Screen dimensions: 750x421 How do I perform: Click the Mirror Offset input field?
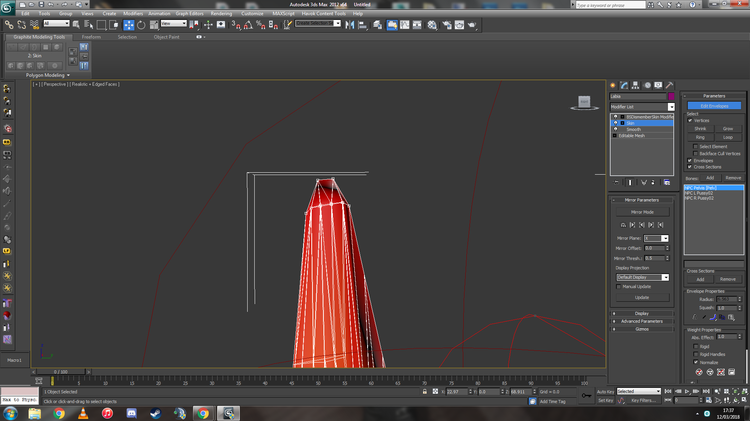654,248
